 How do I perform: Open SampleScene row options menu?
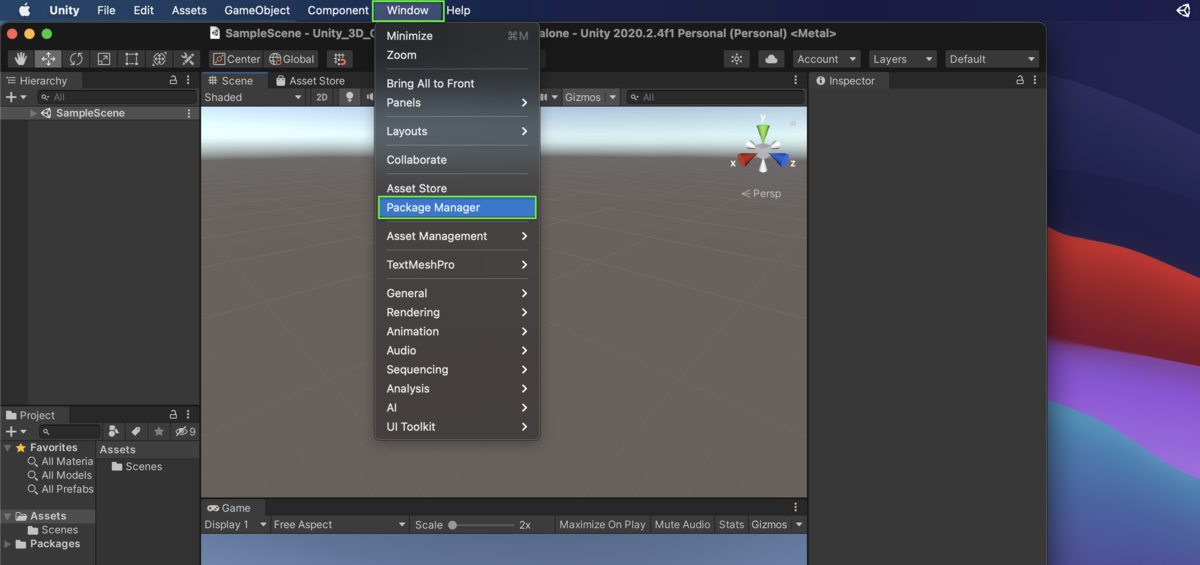tap(189, 113)
